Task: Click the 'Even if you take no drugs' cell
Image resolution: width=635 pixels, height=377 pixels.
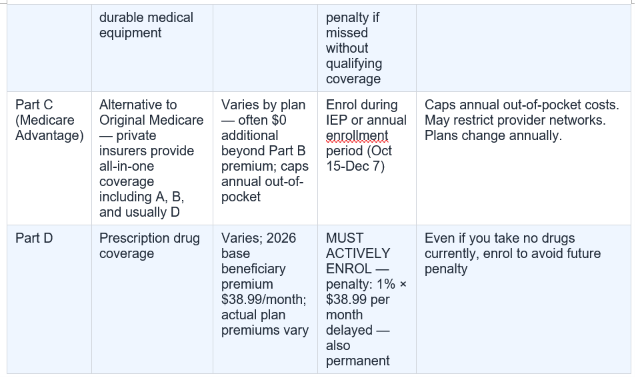Action: click(x=523, y=299)
